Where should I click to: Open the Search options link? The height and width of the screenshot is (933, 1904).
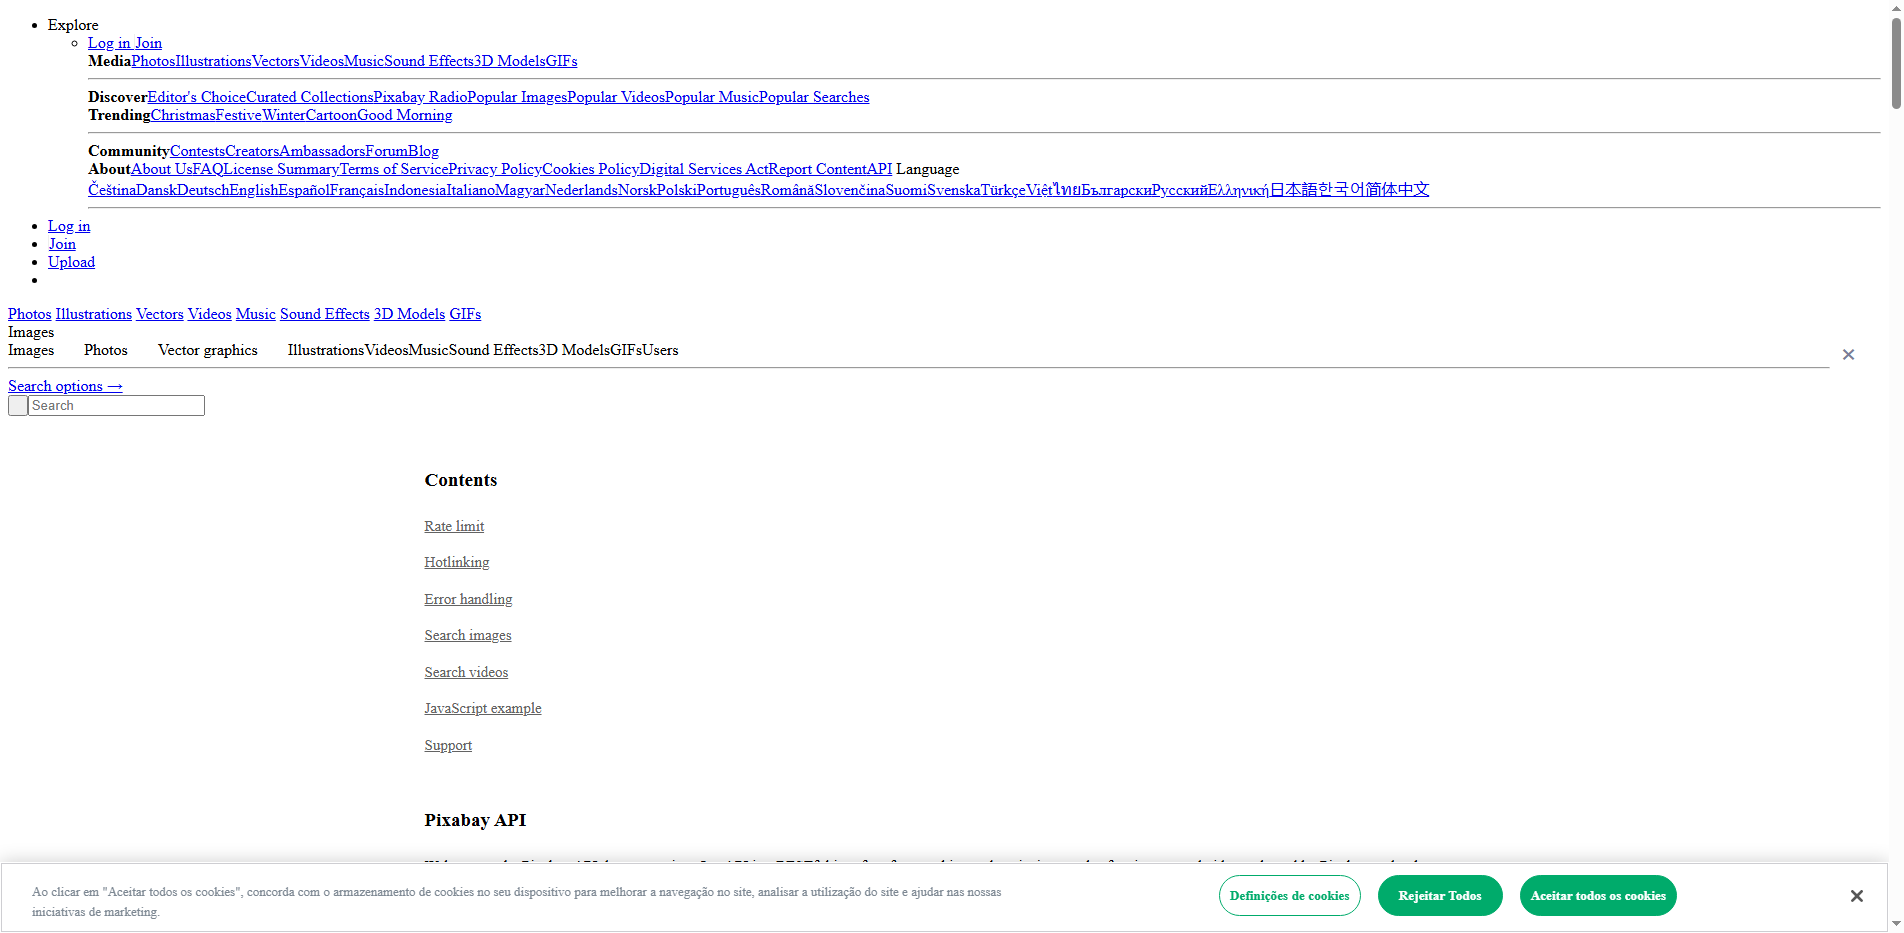65,386
